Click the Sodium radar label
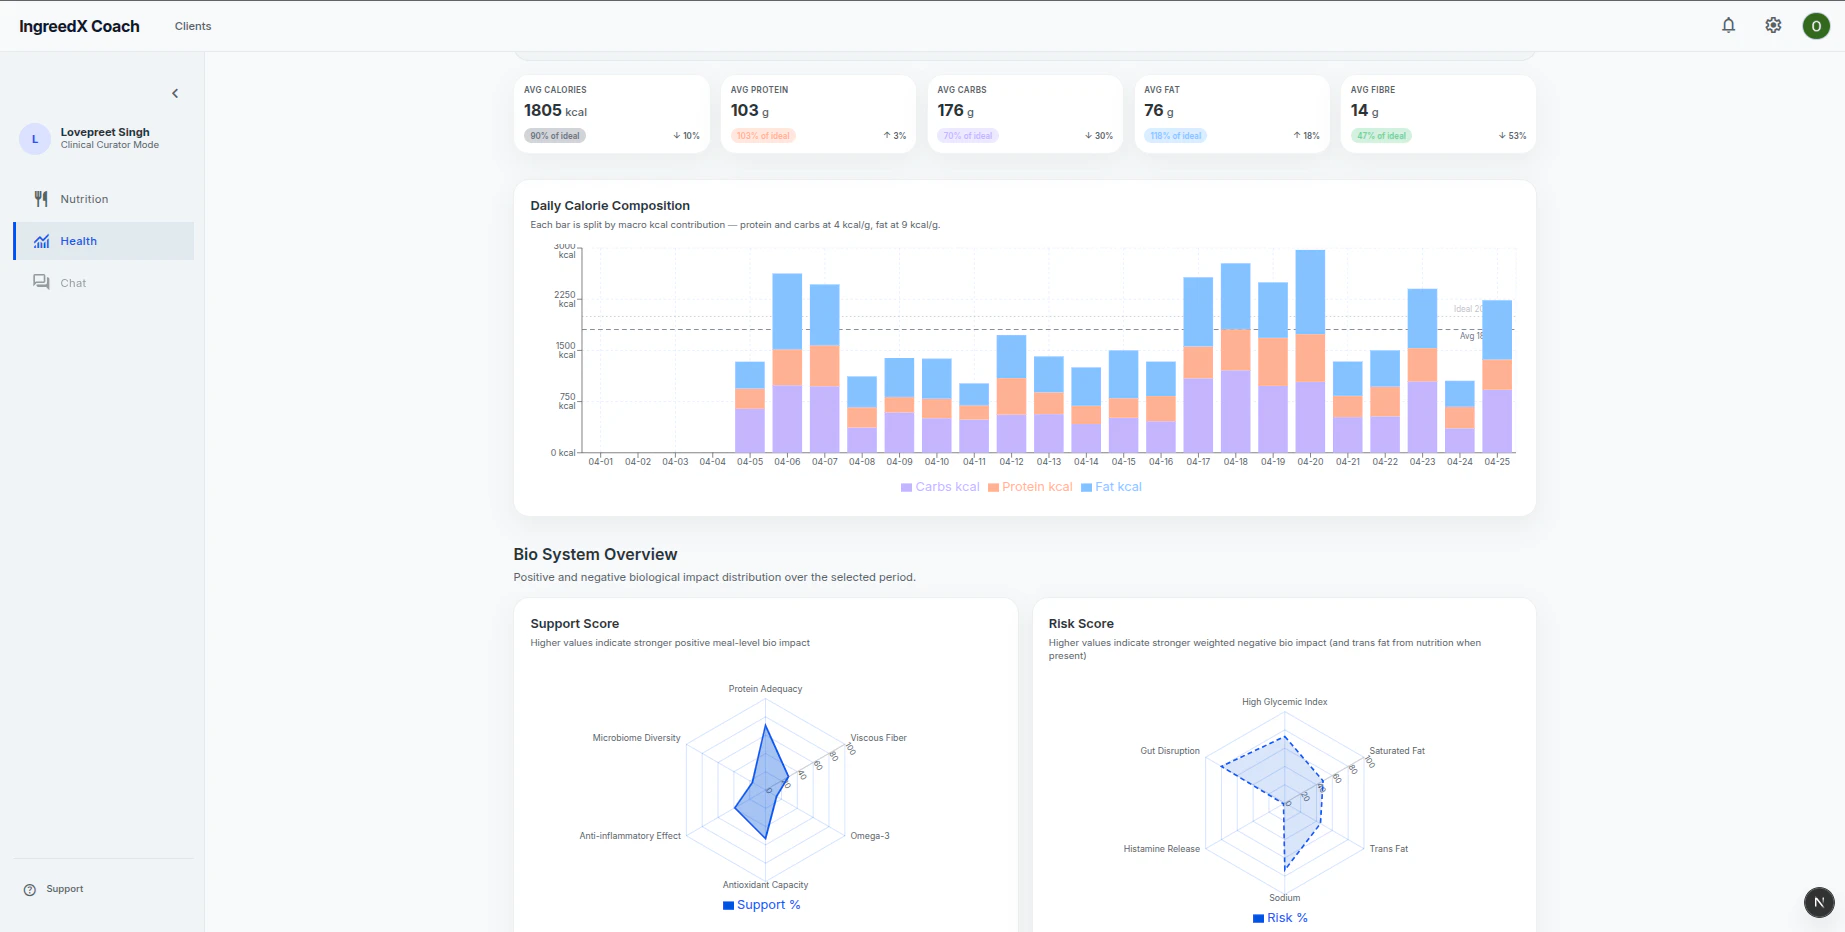1845x932 pixels. [x=1285, y=898]
